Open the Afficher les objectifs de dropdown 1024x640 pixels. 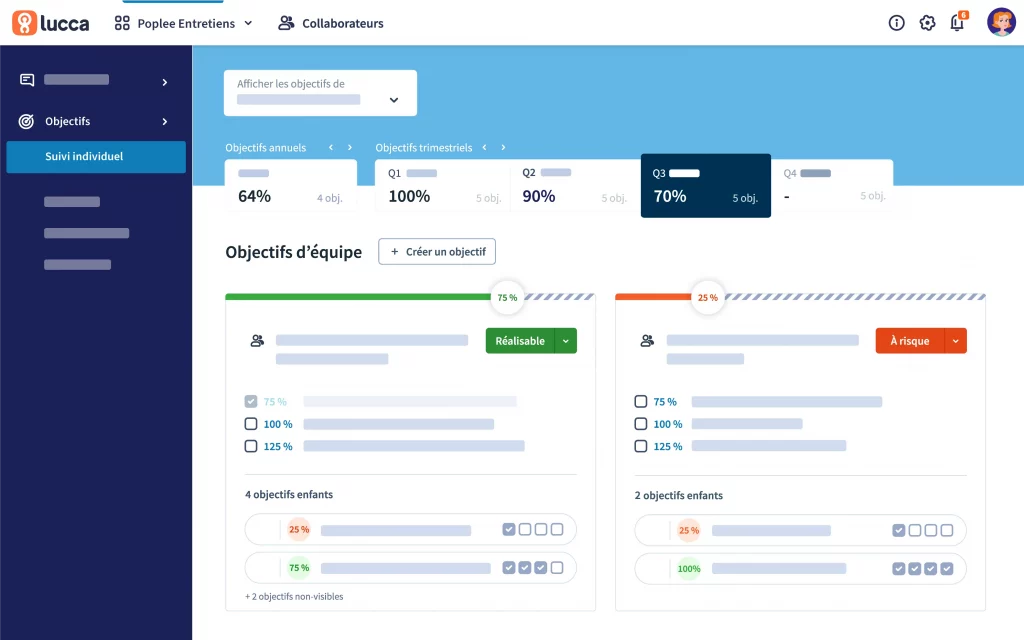pyautogui.click(x=320, y=93)
